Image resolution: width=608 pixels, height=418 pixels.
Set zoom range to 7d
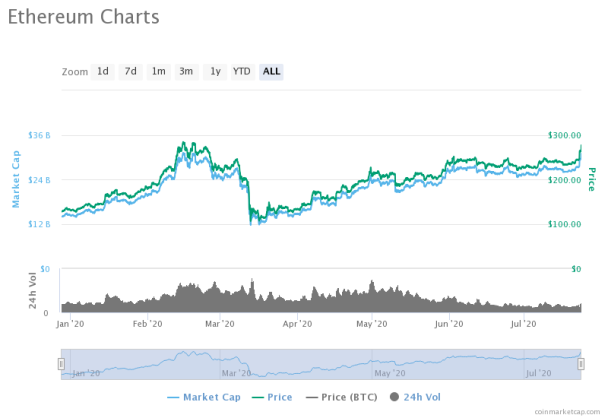[130, 72]
